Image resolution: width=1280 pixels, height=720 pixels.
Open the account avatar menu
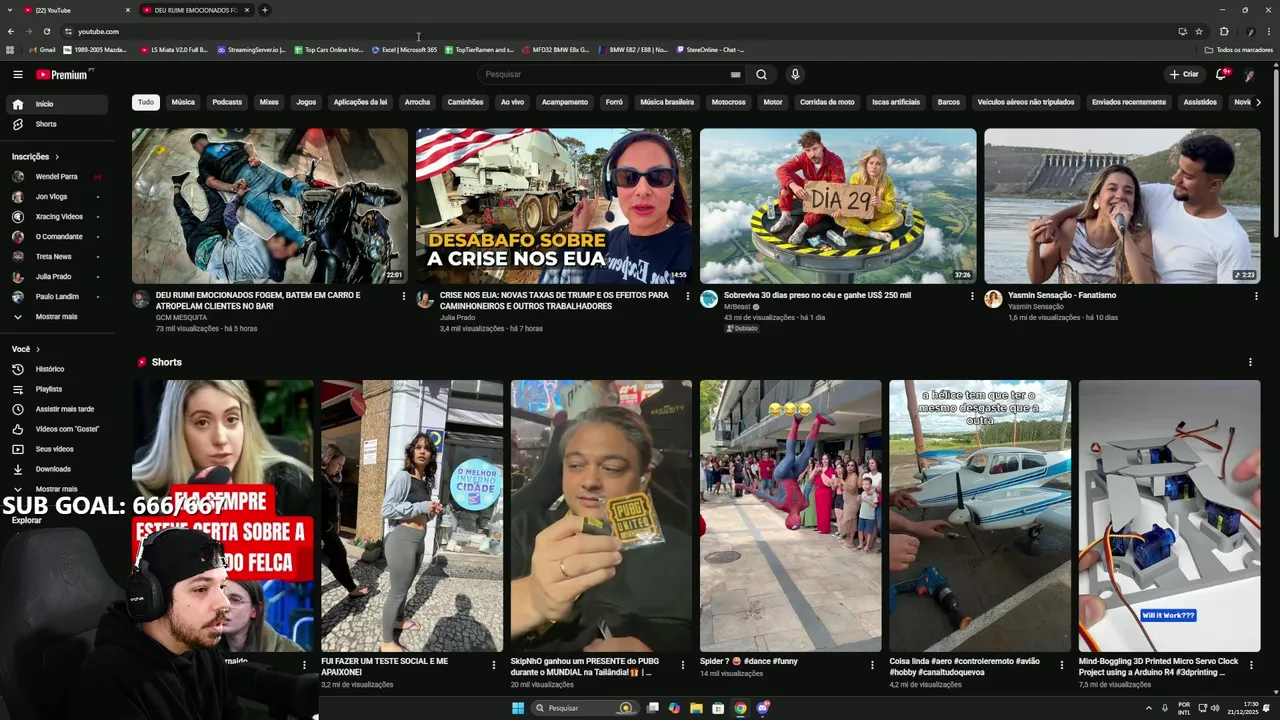point(1250,74)
